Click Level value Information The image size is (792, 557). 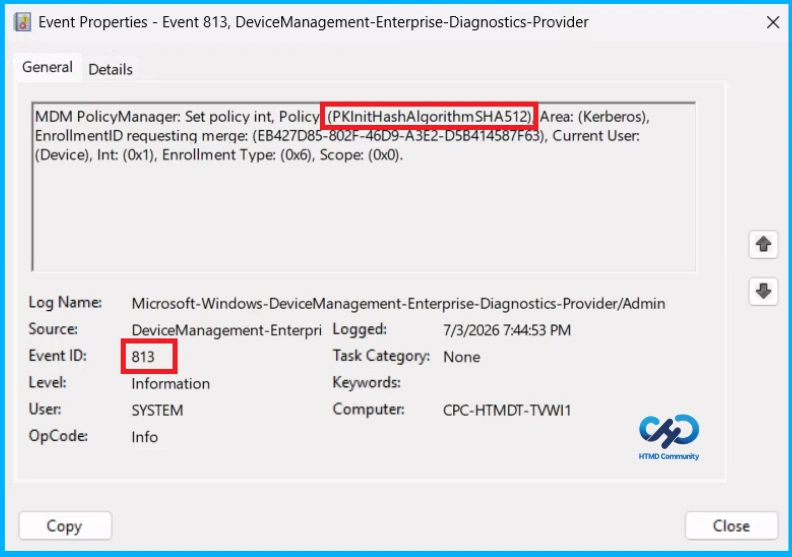pos(171,384)
